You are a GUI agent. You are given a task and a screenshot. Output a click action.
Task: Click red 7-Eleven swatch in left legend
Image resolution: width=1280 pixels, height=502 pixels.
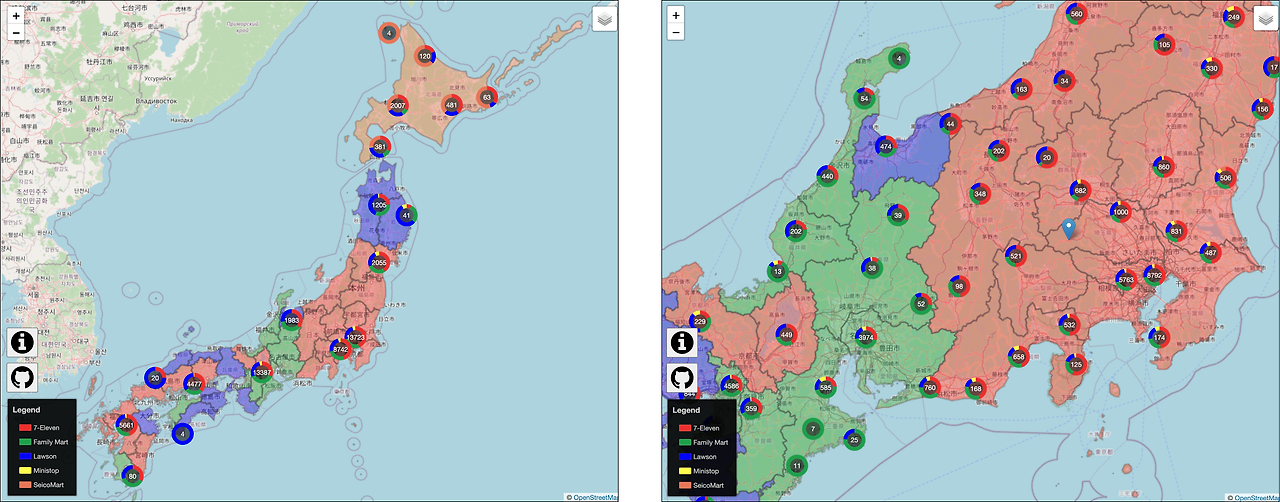click(25, 428)
